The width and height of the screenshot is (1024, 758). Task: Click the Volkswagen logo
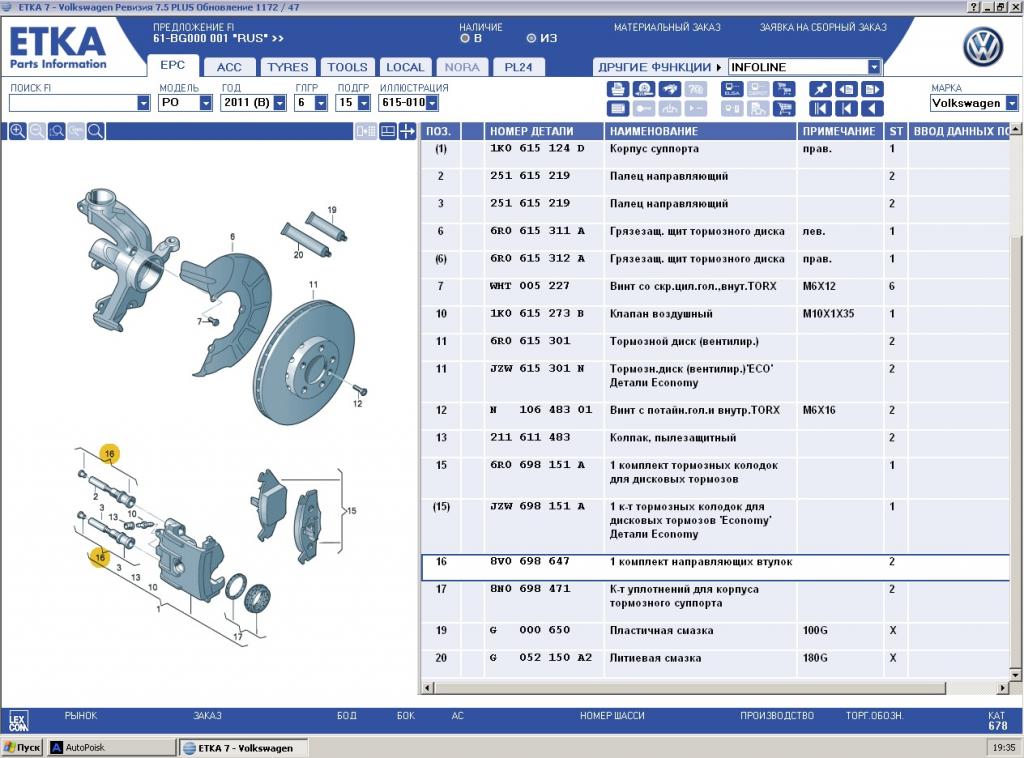click(x=983, y=47)
